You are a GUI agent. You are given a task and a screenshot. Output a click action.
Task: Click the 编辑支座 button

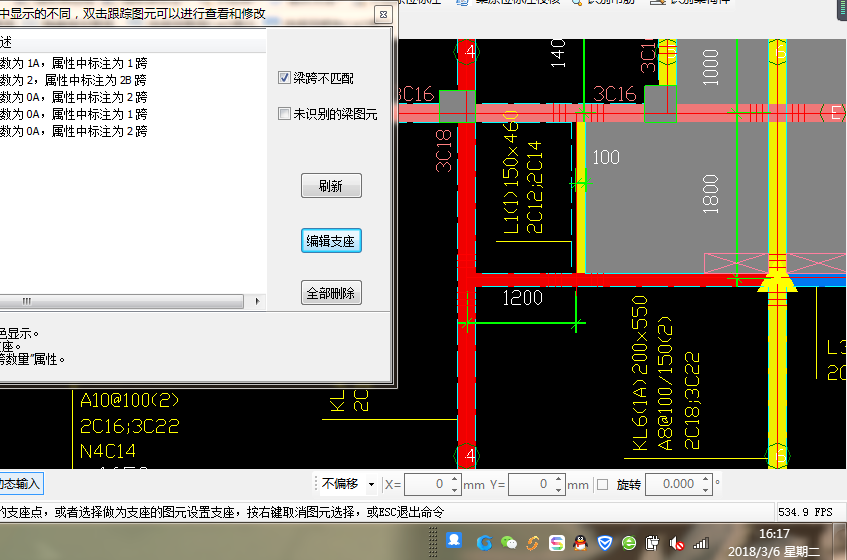331,241
